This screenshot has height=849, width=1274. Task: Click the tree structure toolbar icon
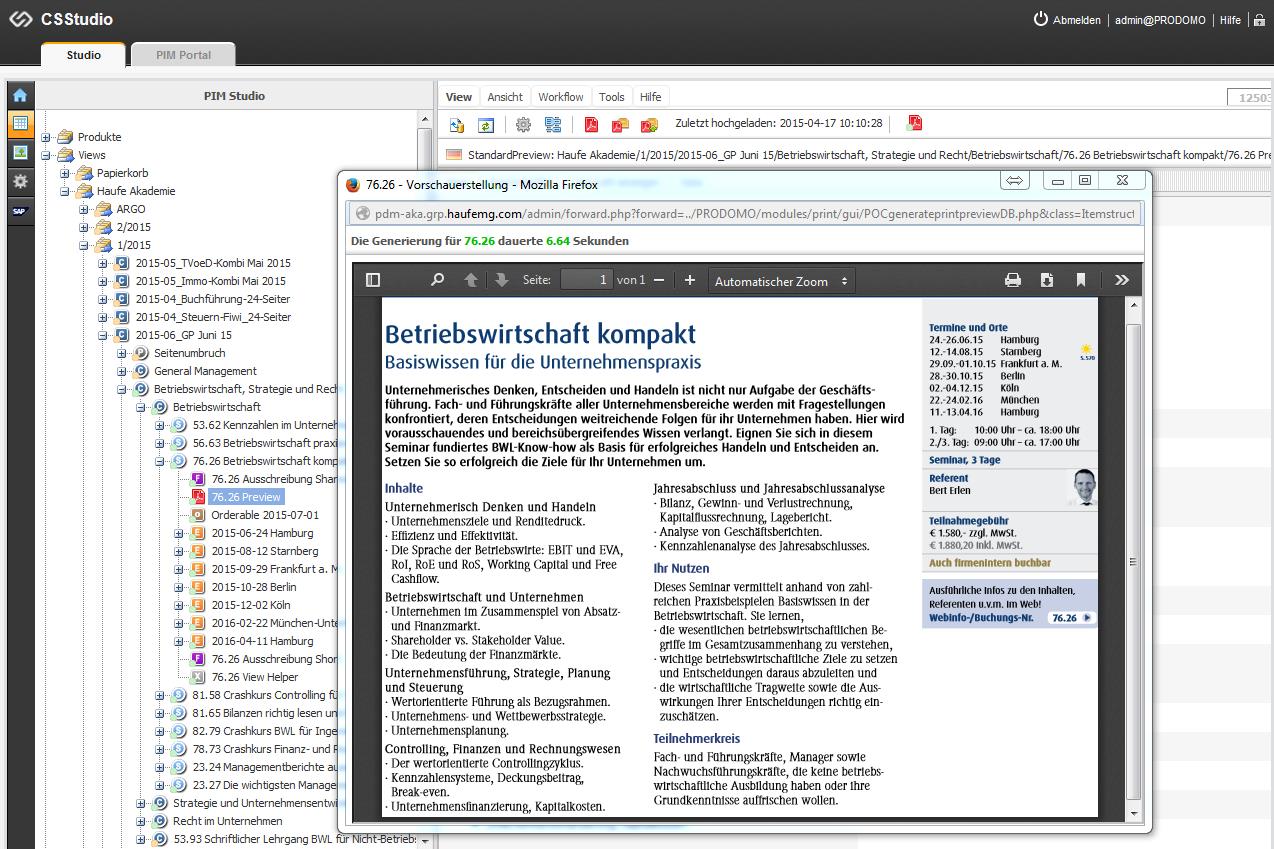click(x=553, y=125)
